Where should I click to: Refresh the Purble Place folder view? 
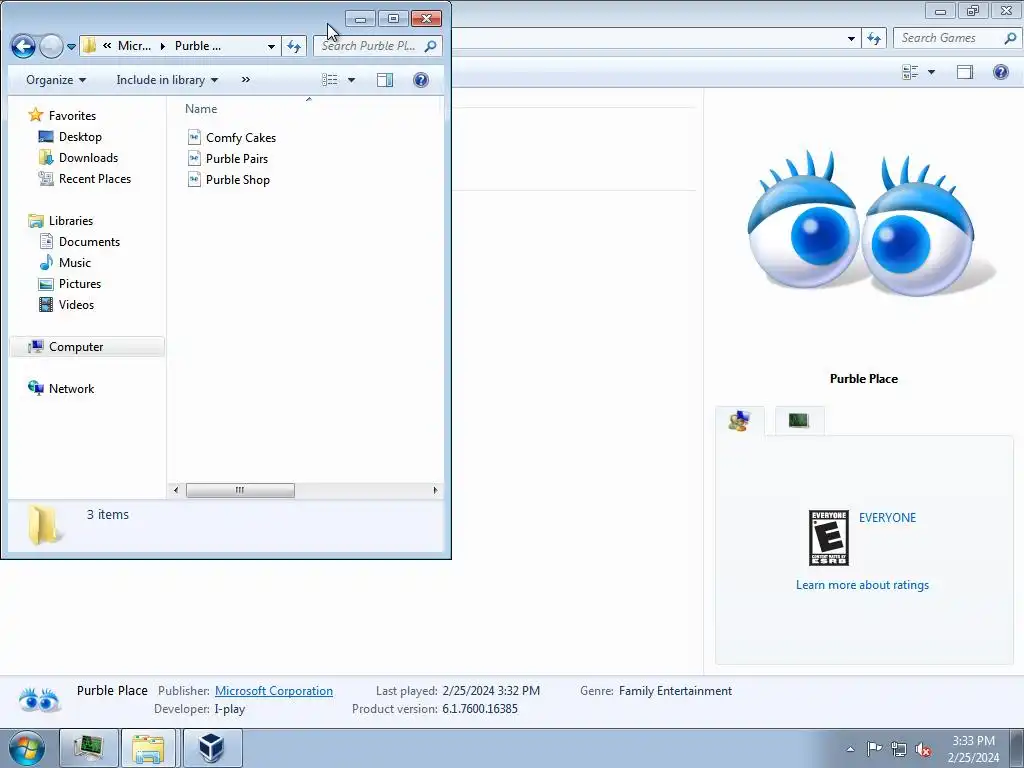click(294, 46)
